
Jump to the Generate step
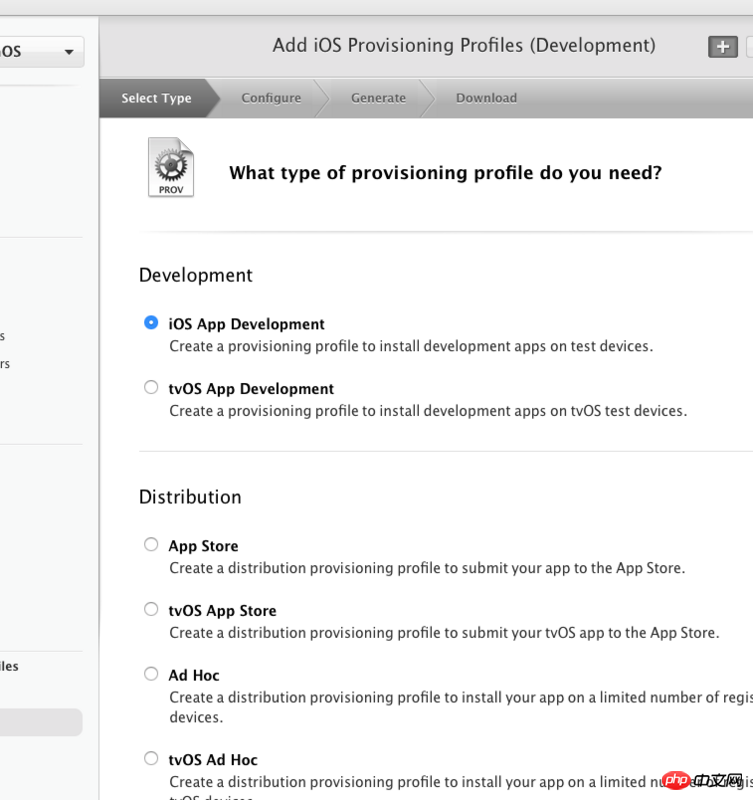pos(378,98)
